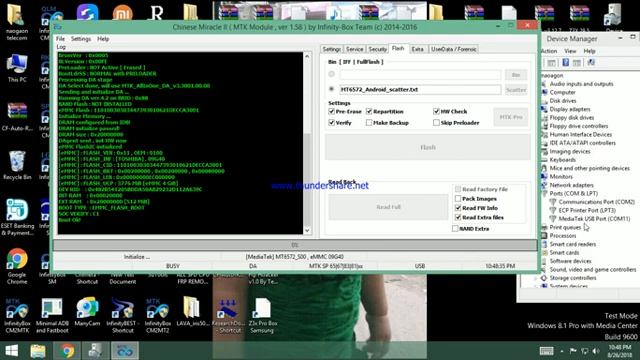Viewport: 640px width, 360px height.
Task: Open ESET Banking & Payment icon
Action: click(x=17, y=218)
